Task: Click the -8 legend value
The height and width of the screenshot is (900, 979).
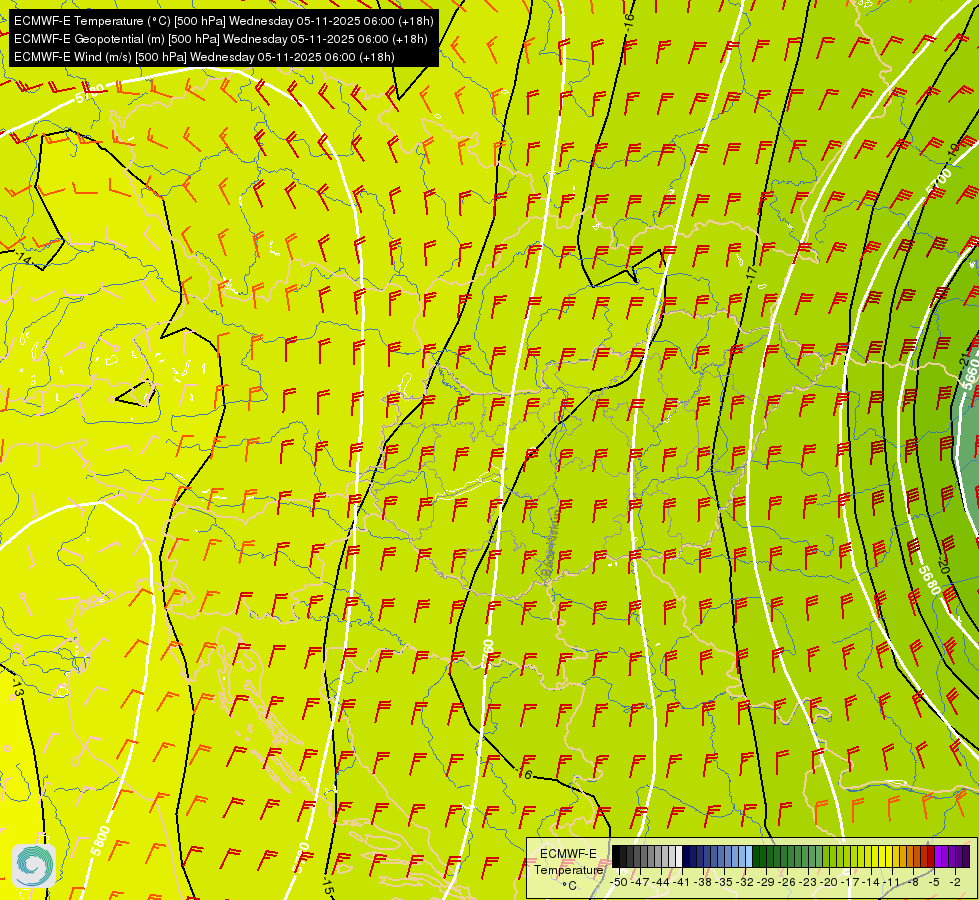Action: point(913,882)
